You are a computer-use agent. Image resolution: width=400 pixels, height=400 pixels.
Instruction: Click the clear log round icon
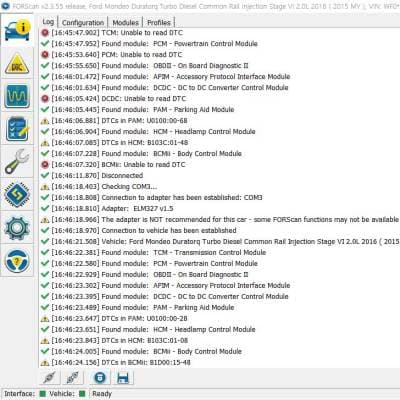click(x=100, y=378)
